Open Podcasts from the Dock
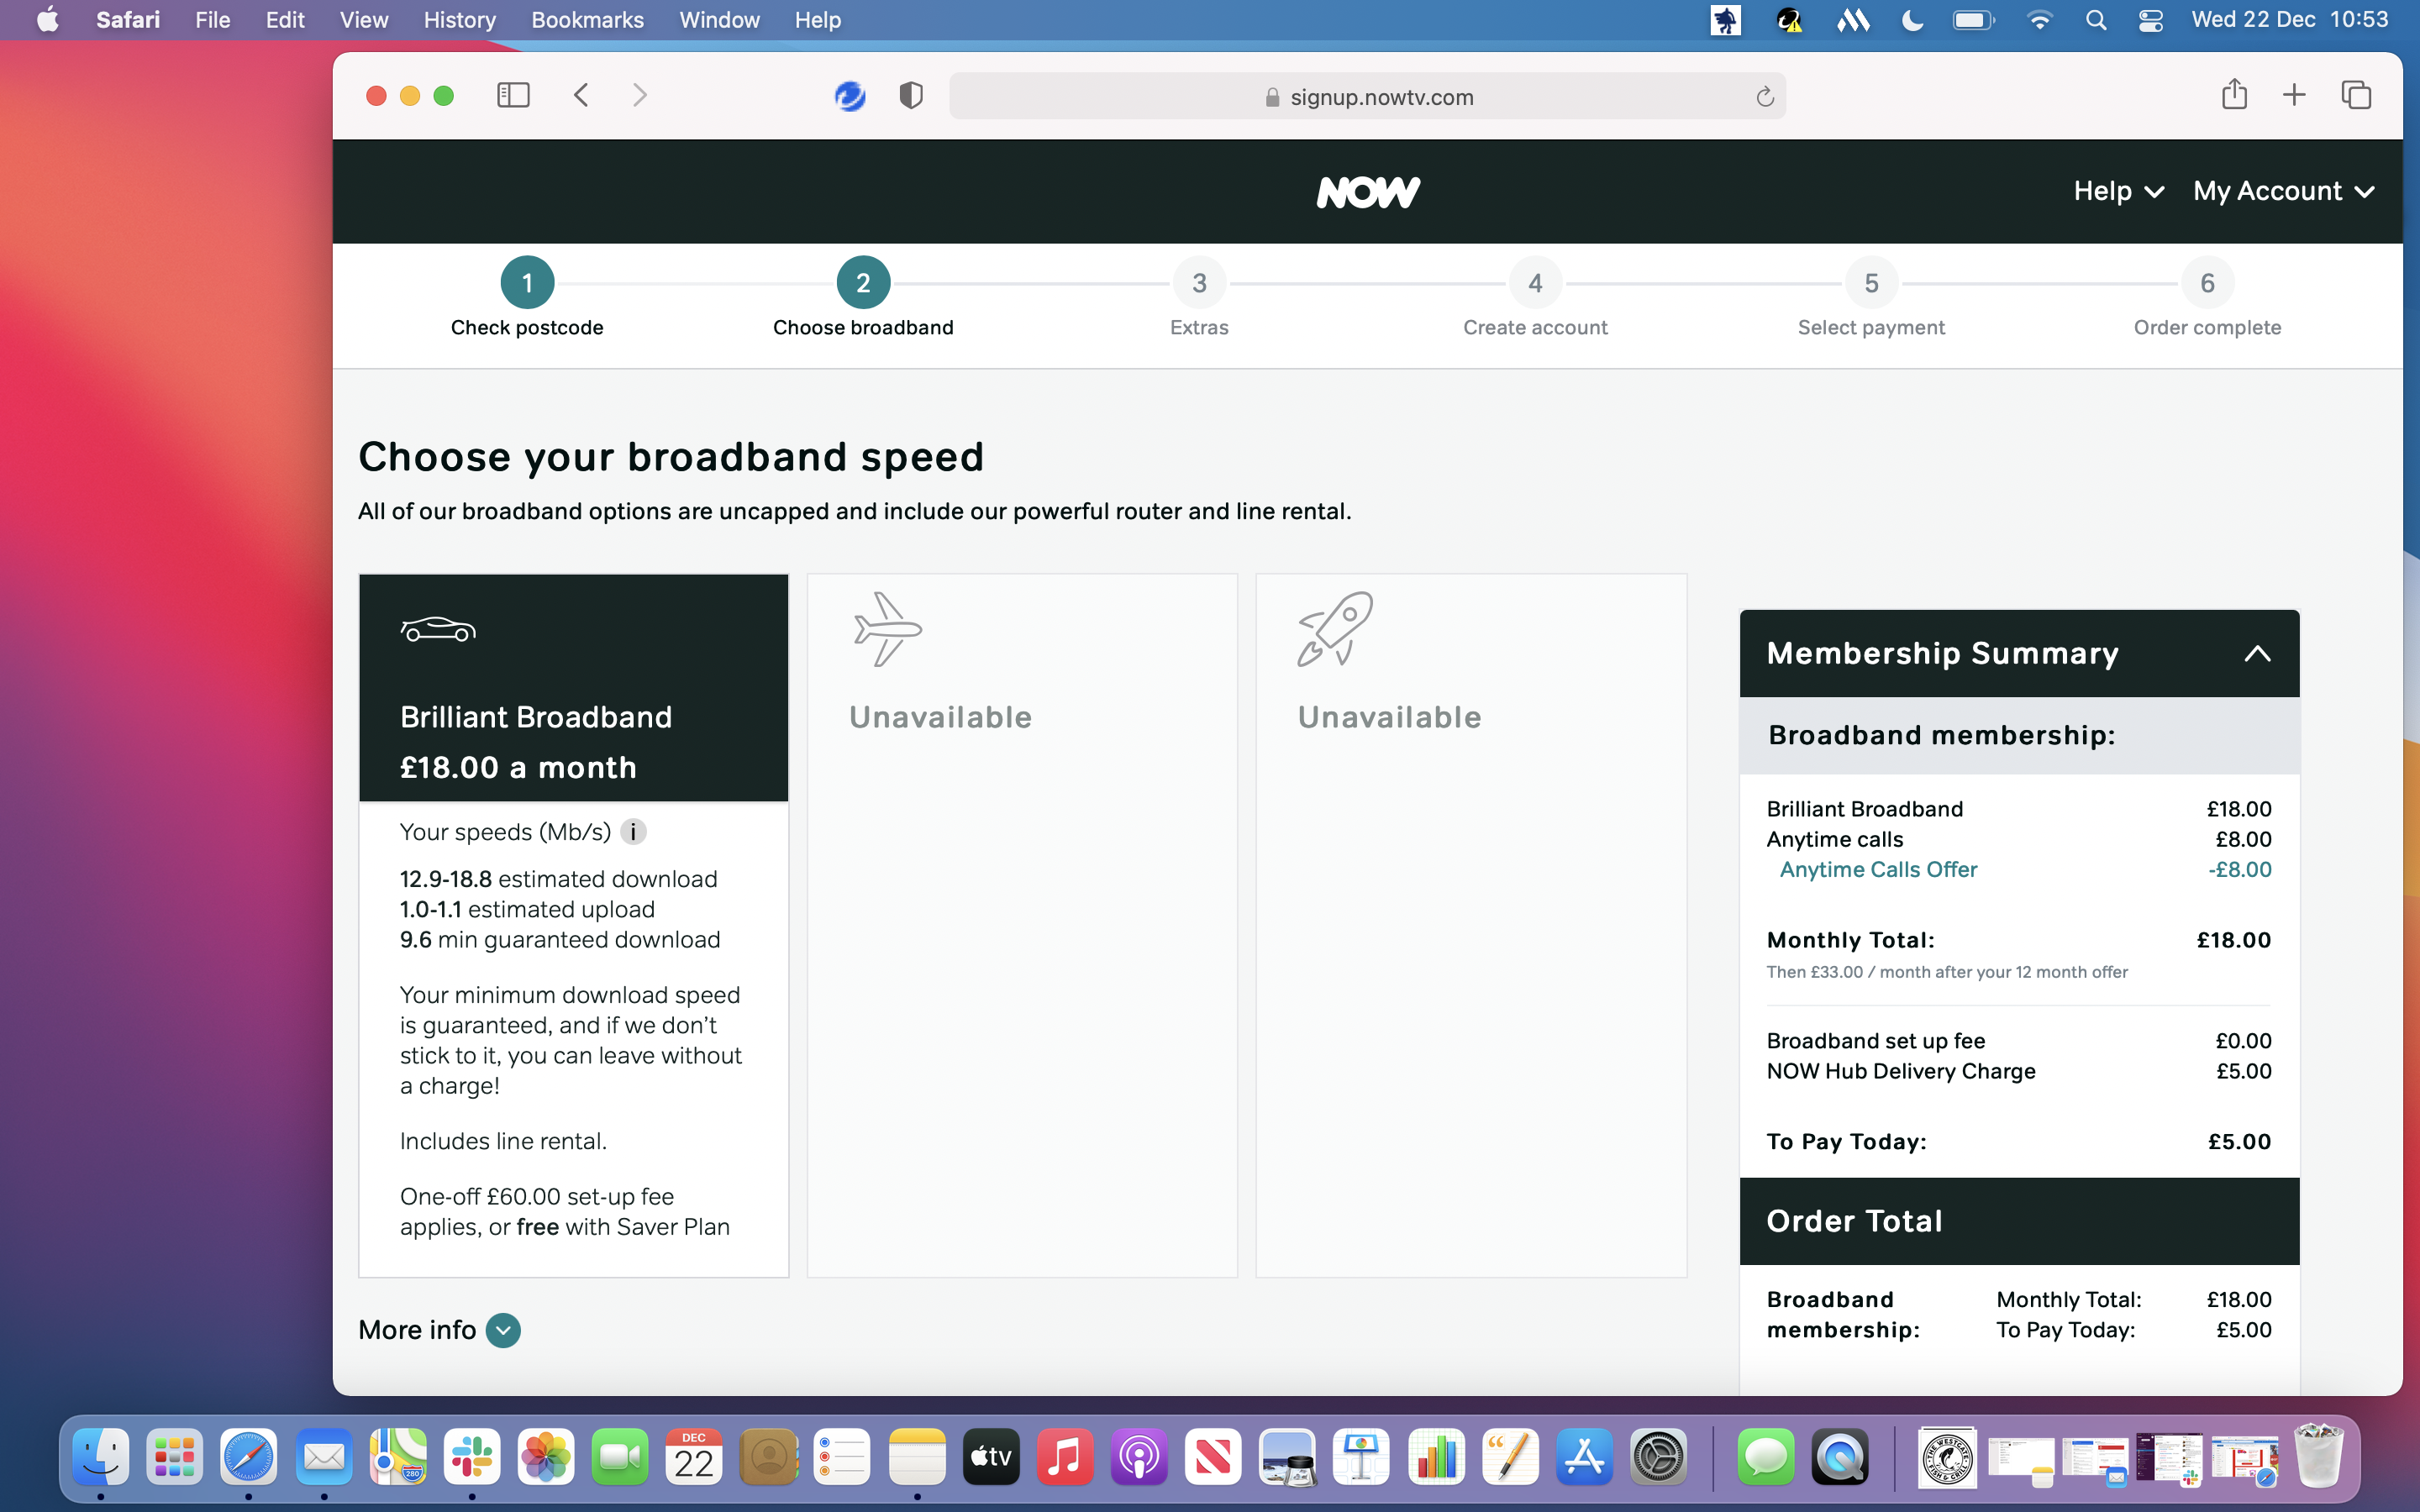 coord(1139,1456)
